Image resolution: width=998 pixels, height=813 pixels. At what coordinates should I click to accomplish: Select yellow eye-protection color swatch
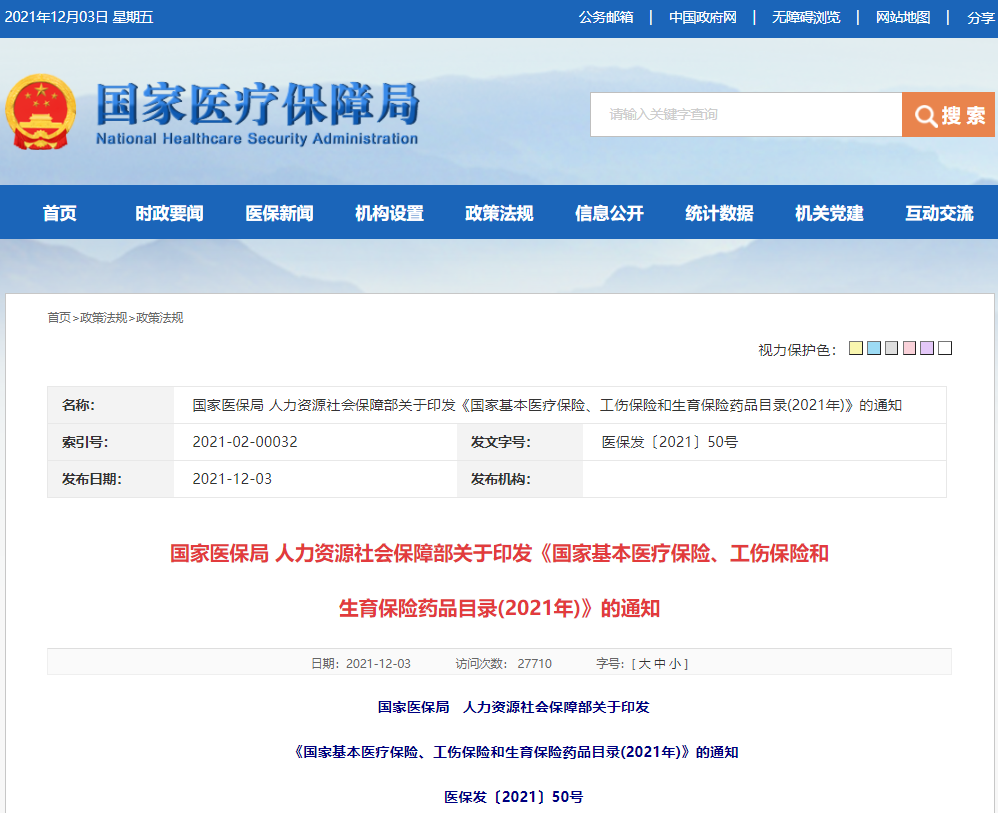point(856,348)
